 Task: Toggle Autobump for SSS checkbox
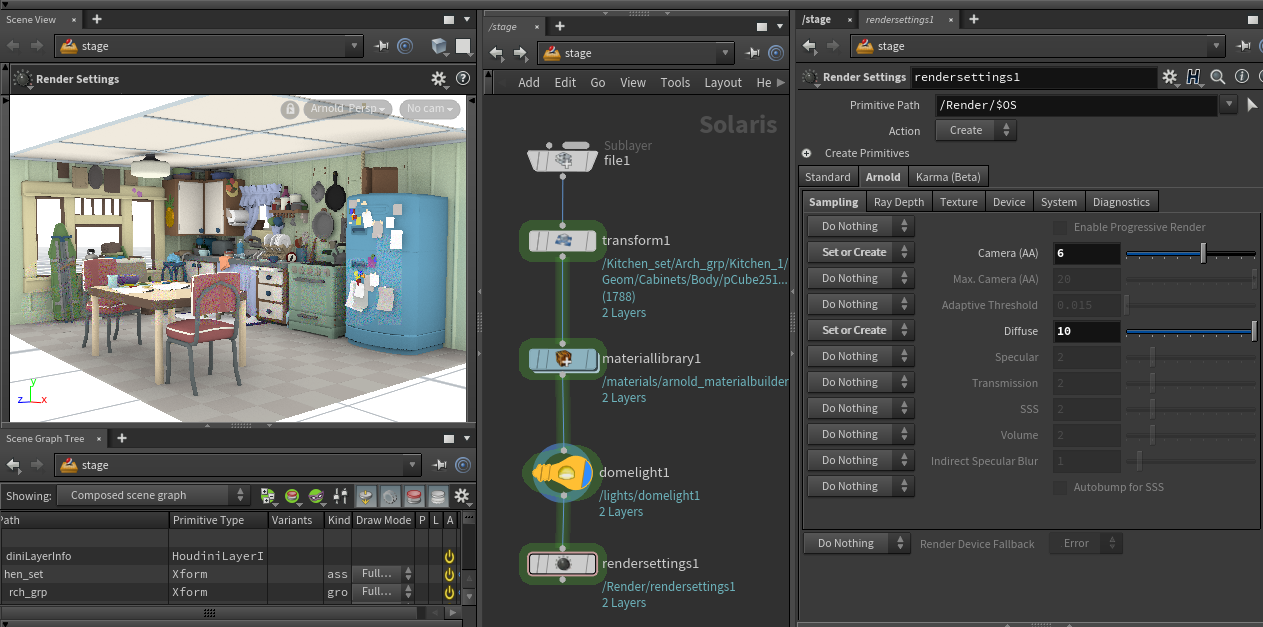click(x=1060, y=487)
